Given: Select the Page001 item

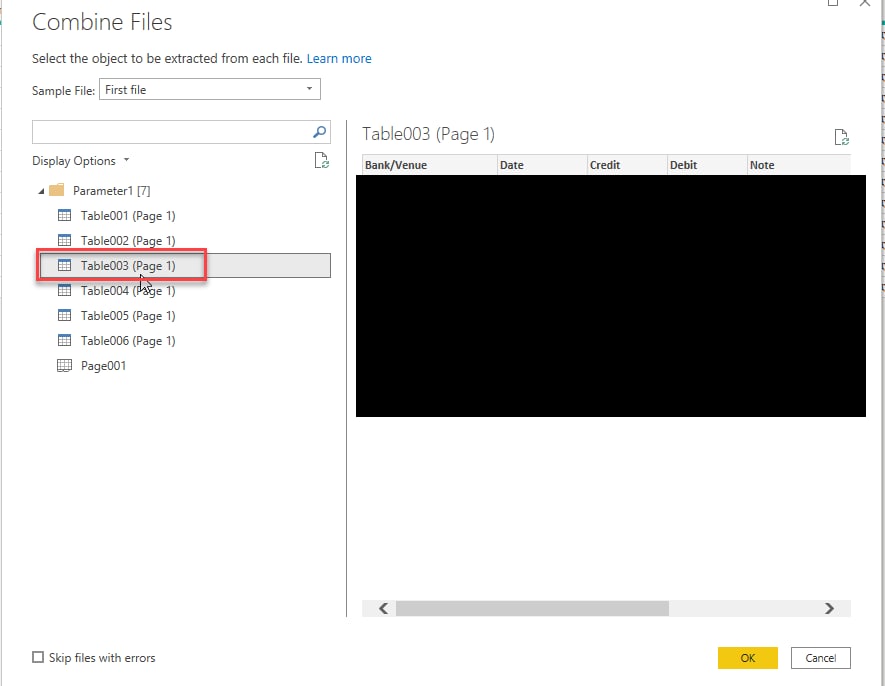Looking at the screenshot, I should pyautogui.click(x=103, y=366).
